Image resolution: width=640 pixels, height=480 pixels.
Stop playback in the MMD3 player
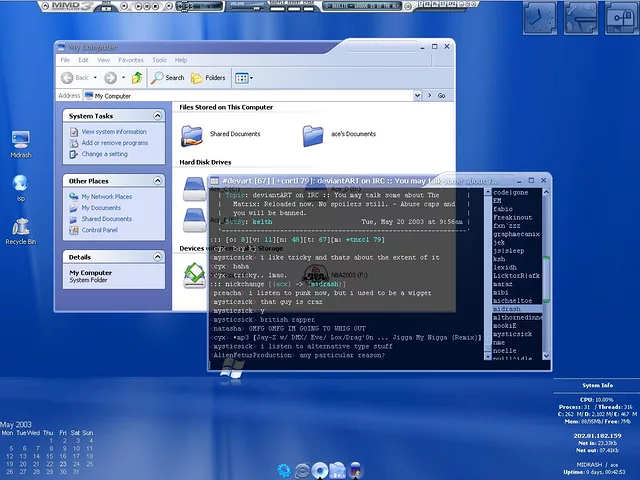(x=155, y=7)
